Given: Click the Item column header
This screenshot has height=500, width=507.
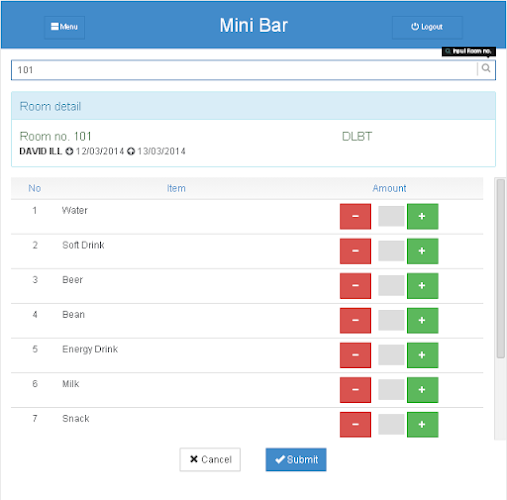Looking at the screenshot, I should [176, 188].
